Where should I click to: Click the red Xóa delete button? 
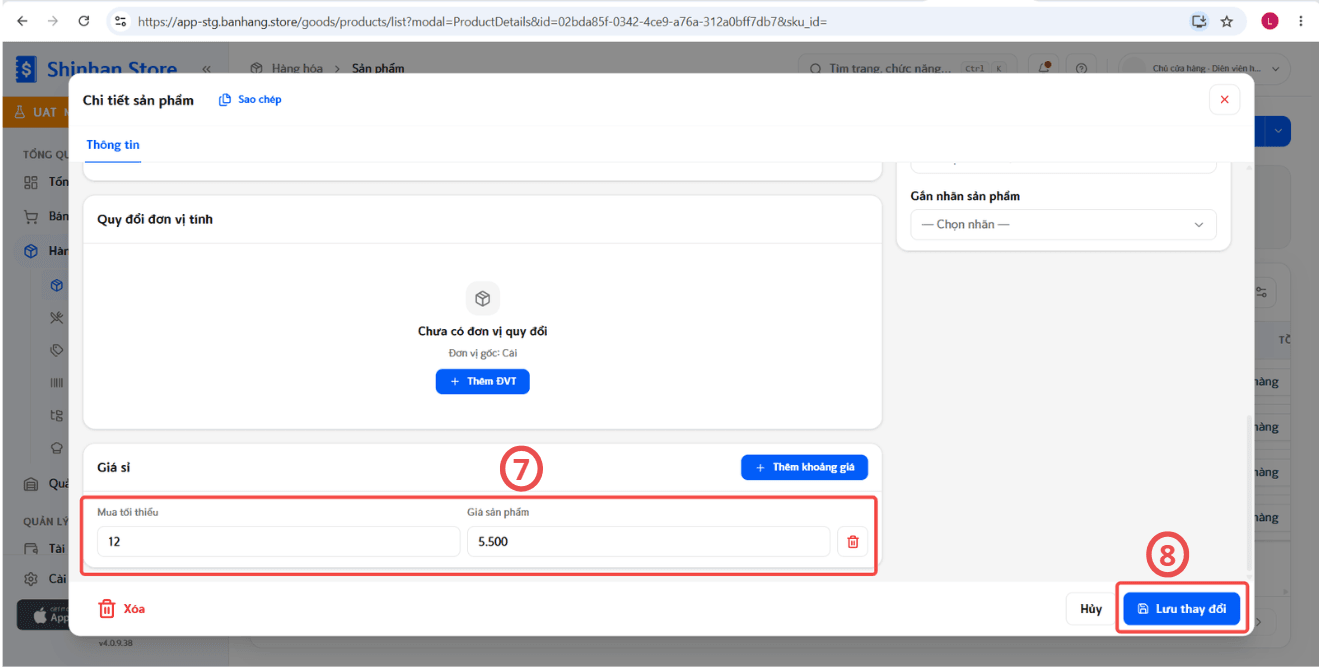[x=121, y=609]
